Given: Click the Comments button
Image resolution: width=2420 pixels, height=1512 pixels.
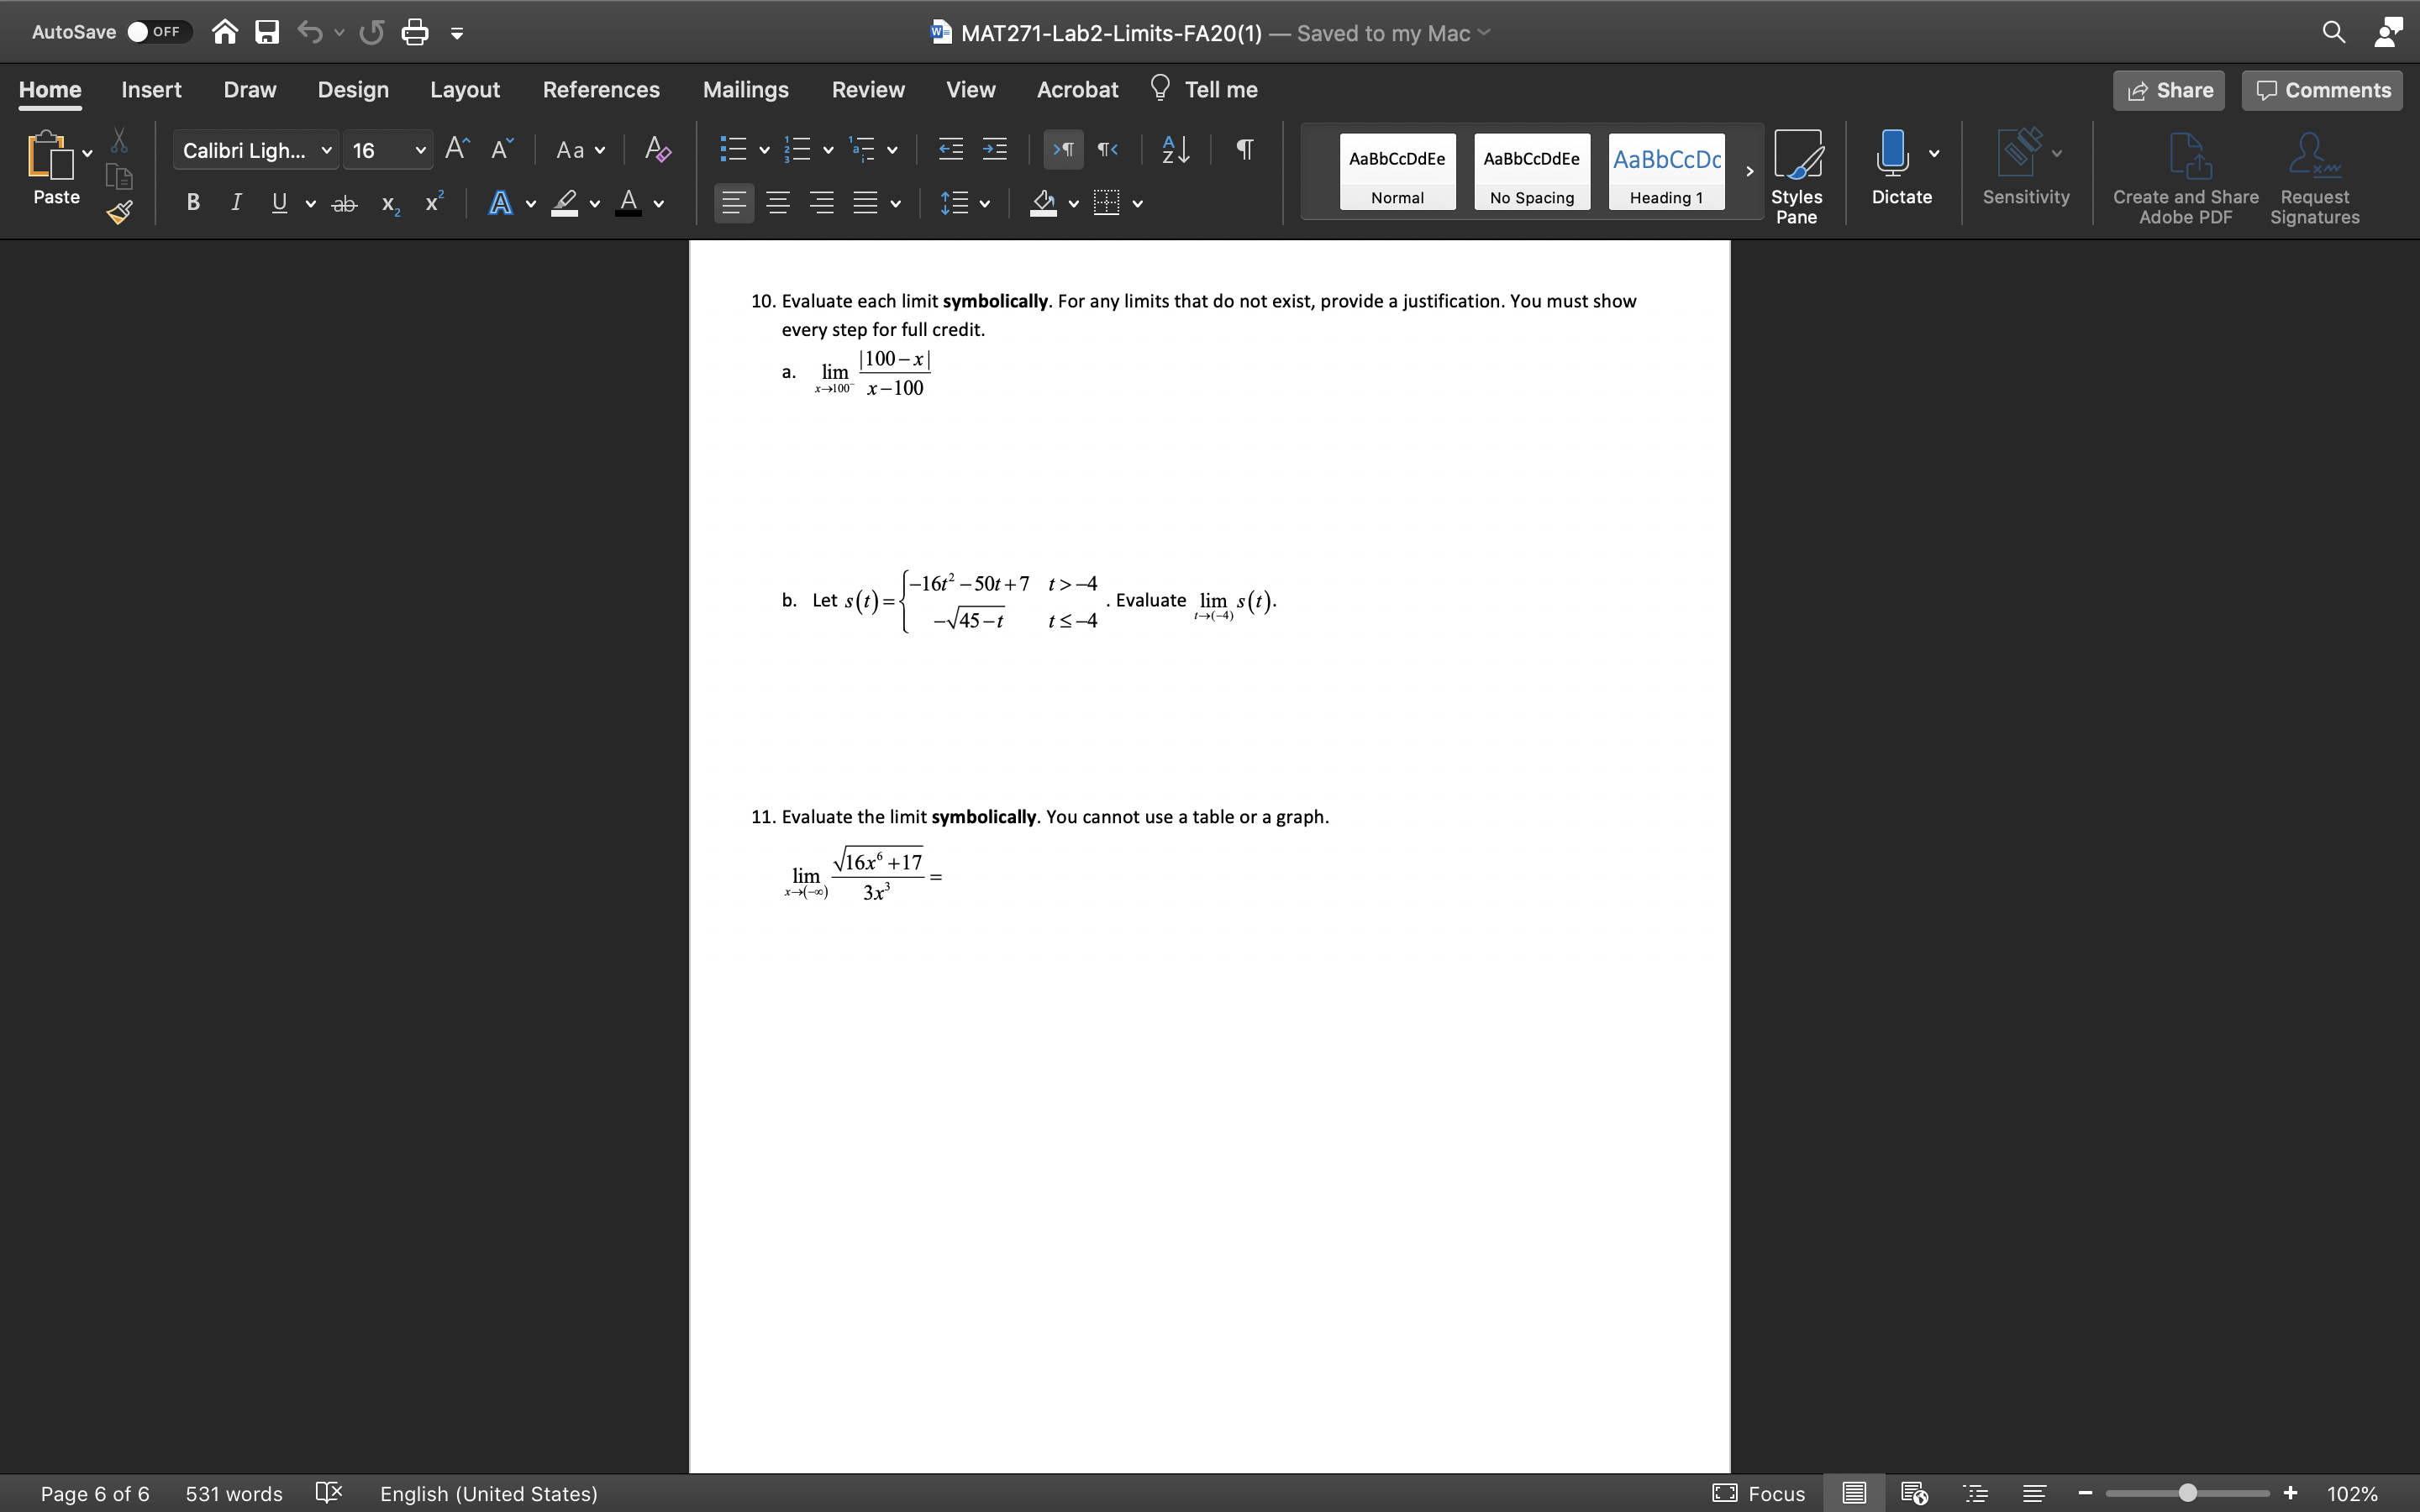Looking at the screenshot, I should click(2326, 89).
